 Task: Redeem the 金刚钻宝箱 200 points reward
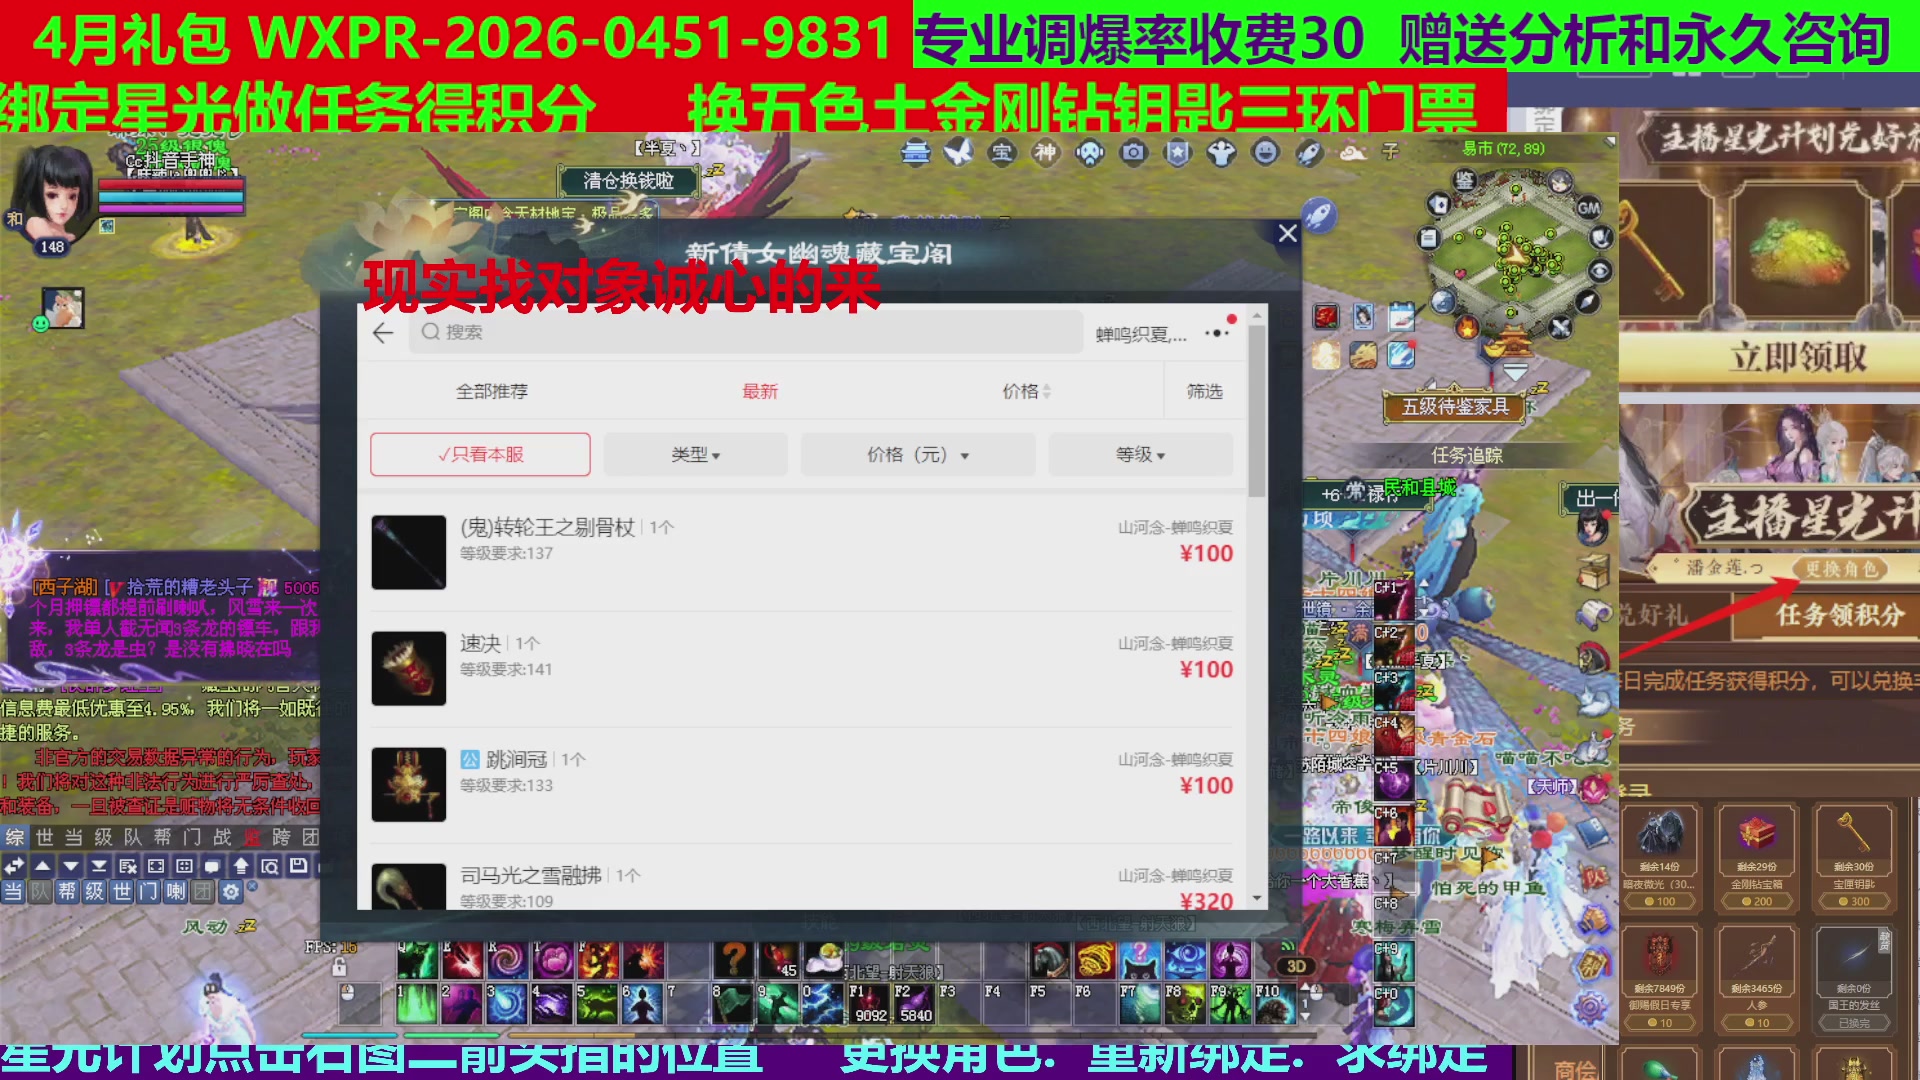pyautogui.click(x=1756, y=858)
